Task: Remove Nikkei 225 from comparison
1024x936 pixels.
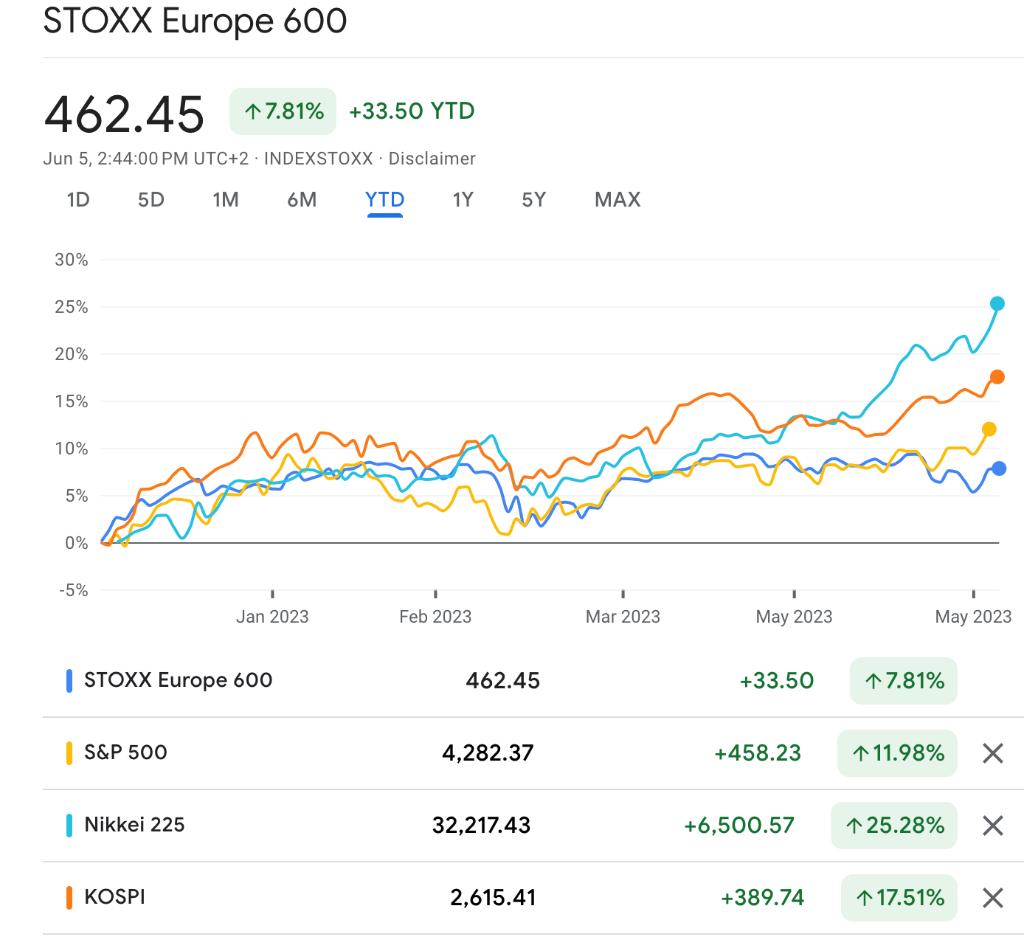Action: pos(992,825)
